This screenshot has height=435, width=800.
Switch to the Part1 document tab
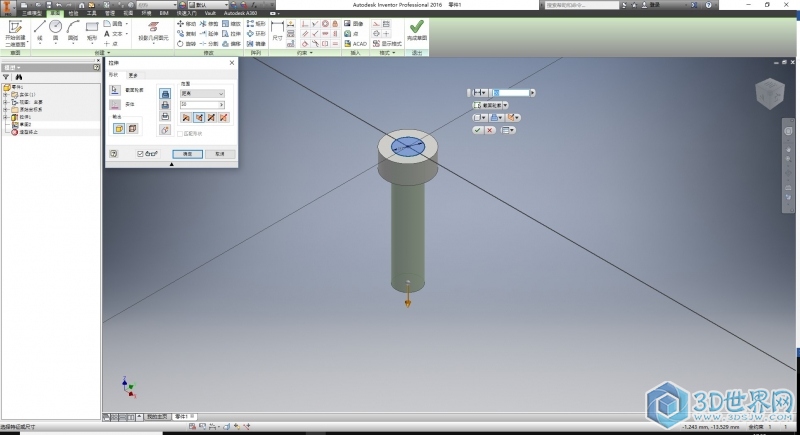pyautogui.click(x=184, y=417)
